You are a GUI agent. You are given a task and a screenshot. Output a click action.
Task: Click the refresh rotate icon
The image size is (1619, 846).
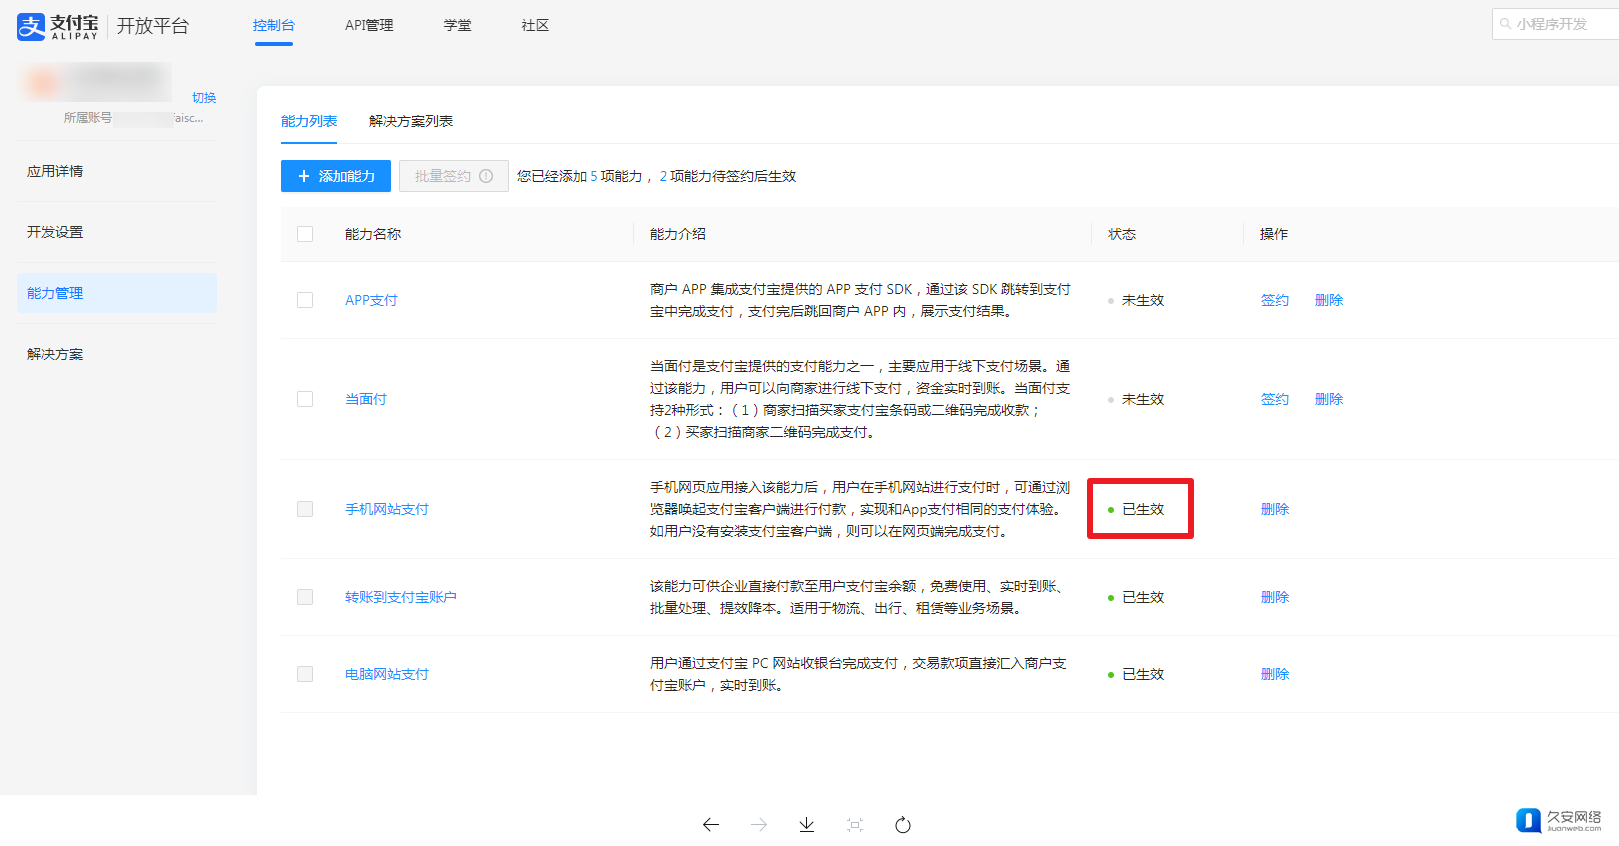[x=903, y=825]
